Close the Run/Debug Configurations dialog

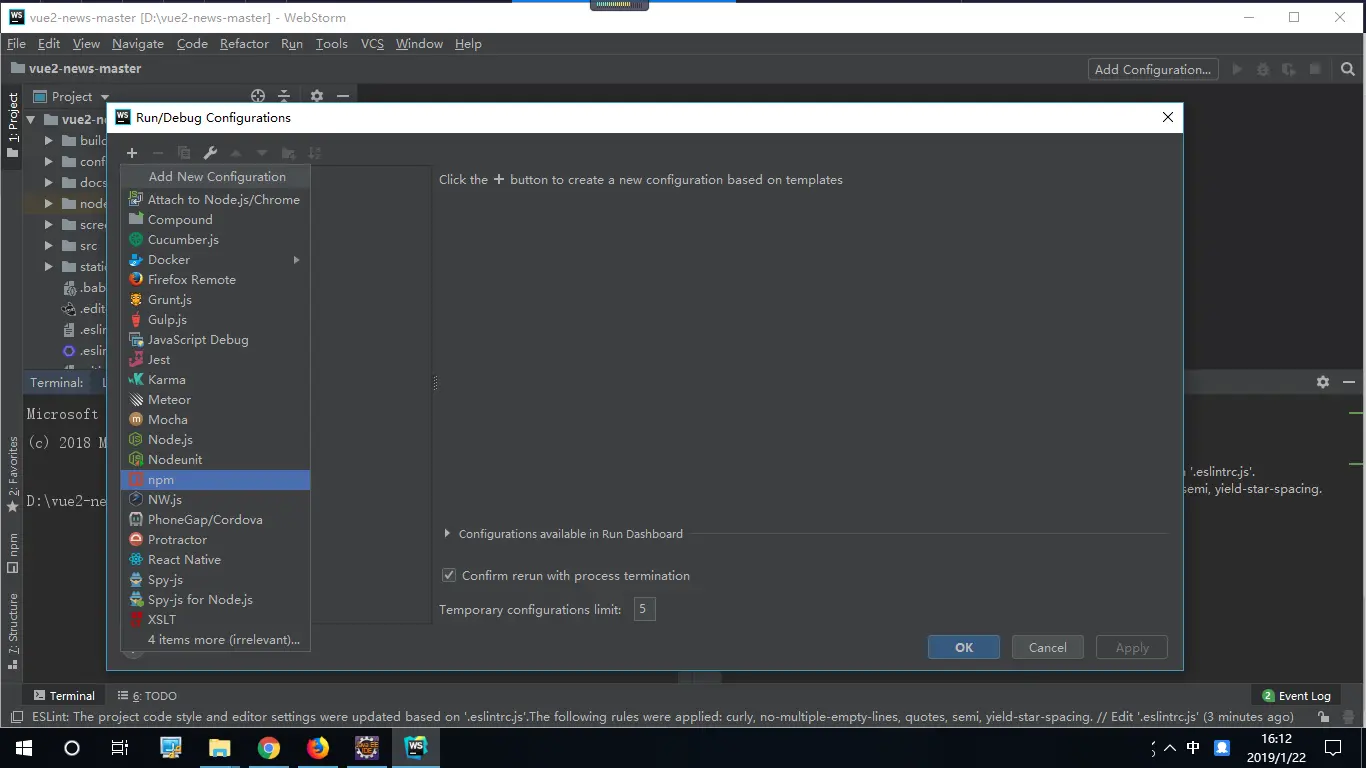pyautogui.click(x=1167, y=117)
